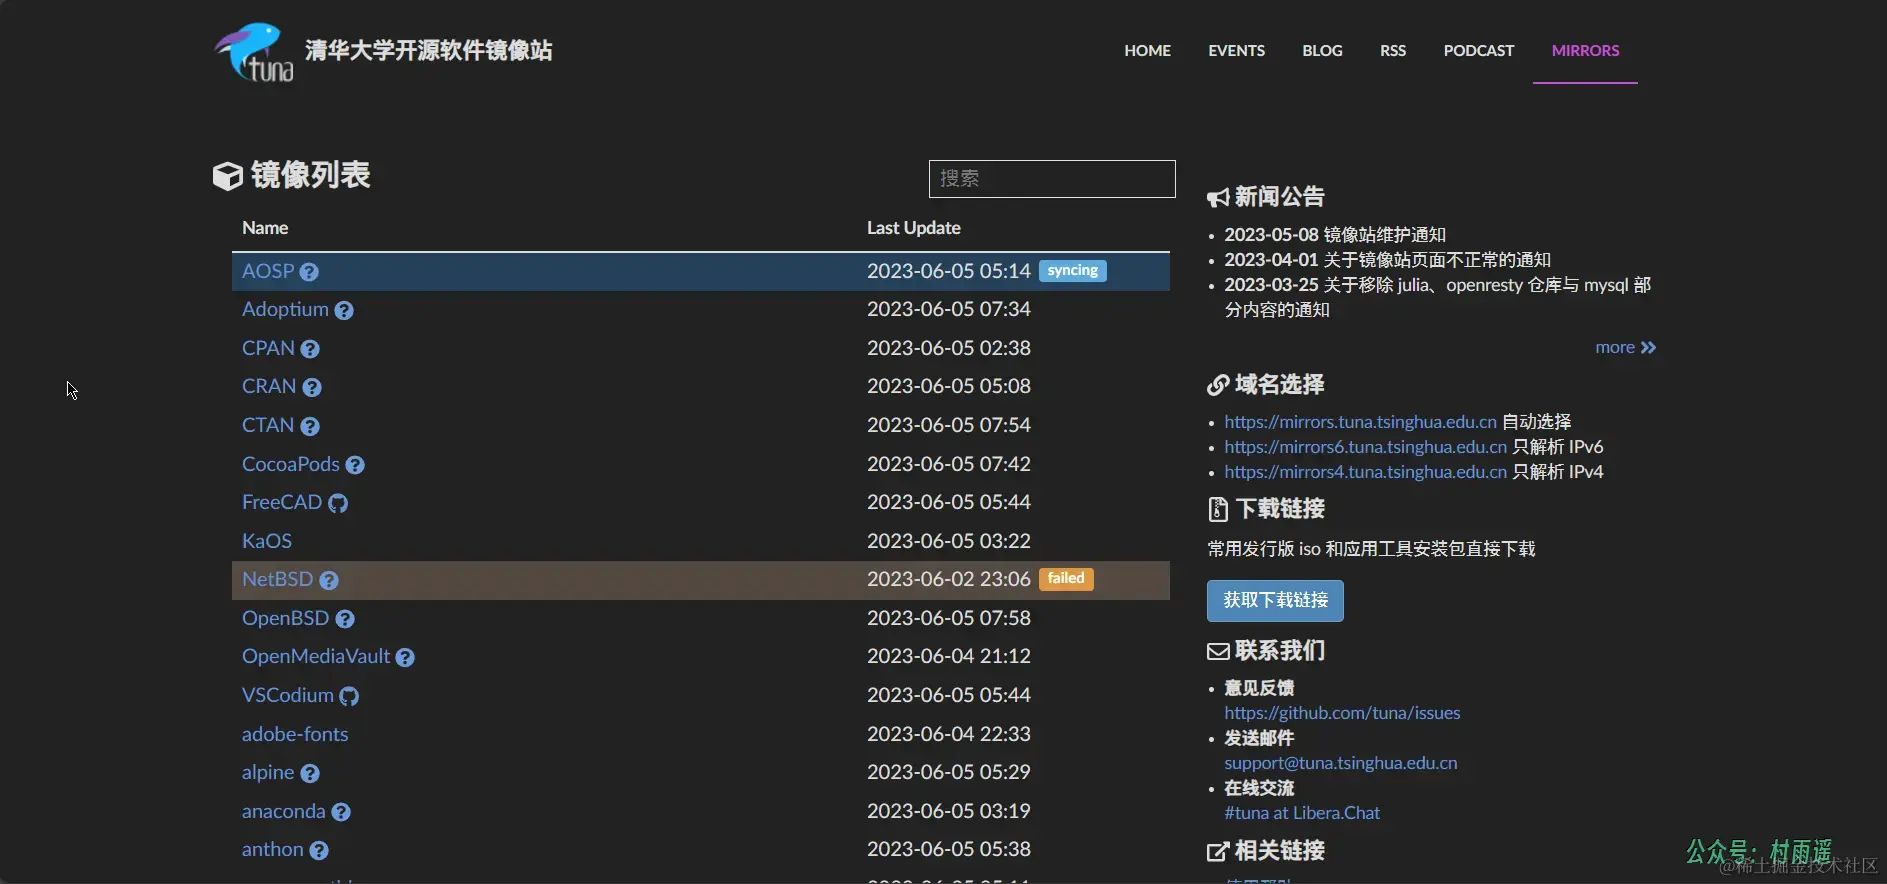Click GitHub icon next to VSCodium

349,696
